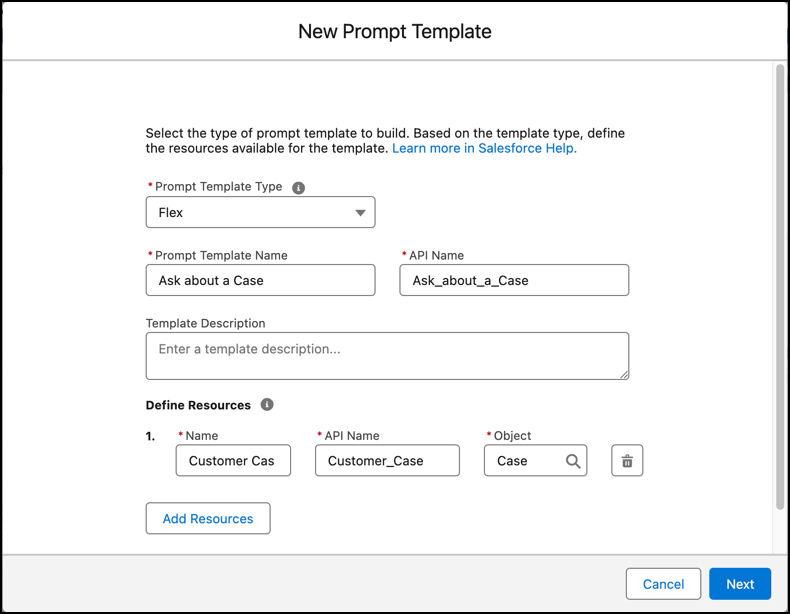The image size is (790, 614).
Task: Click the Prompt Template Name field
Action: pyautogui.click(x=260, y=280)
